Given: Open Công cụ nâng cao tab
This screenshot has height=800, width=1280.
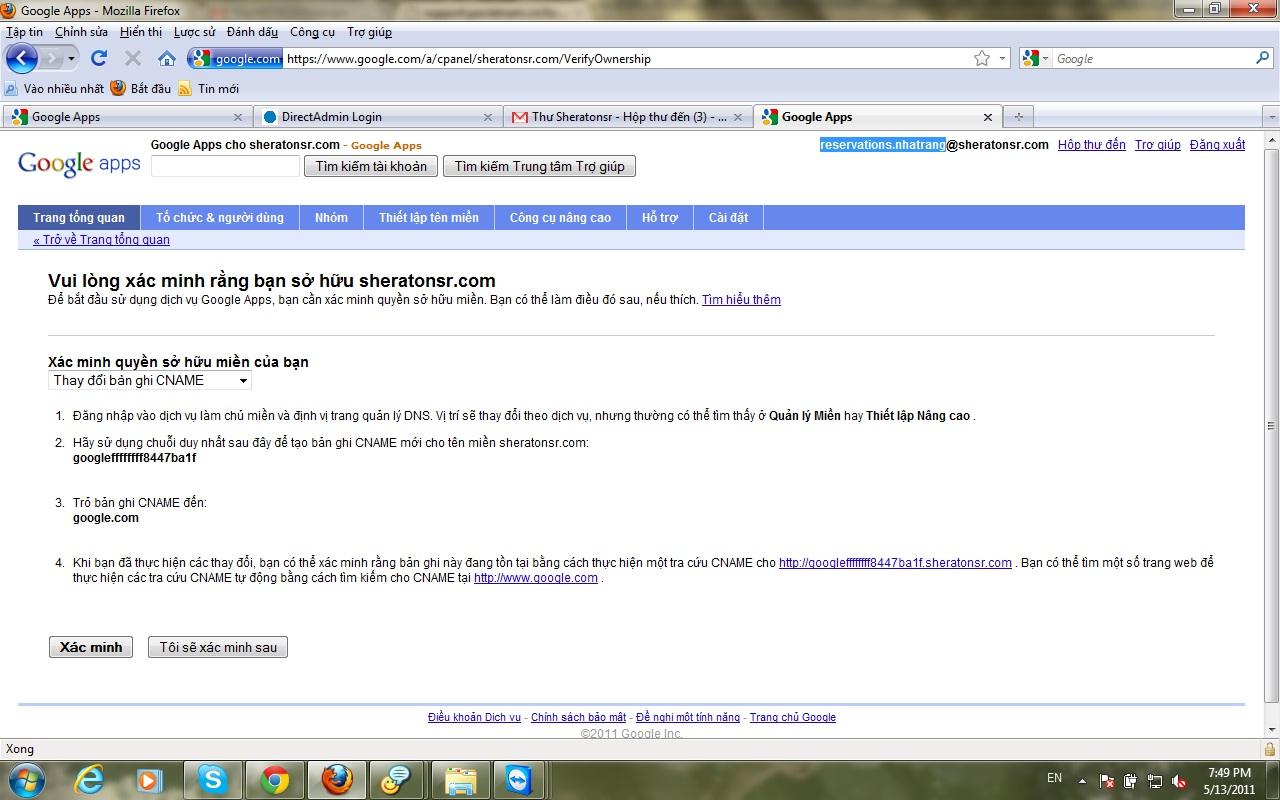Looking at the screenshot, I should click(x=560, y=217).
